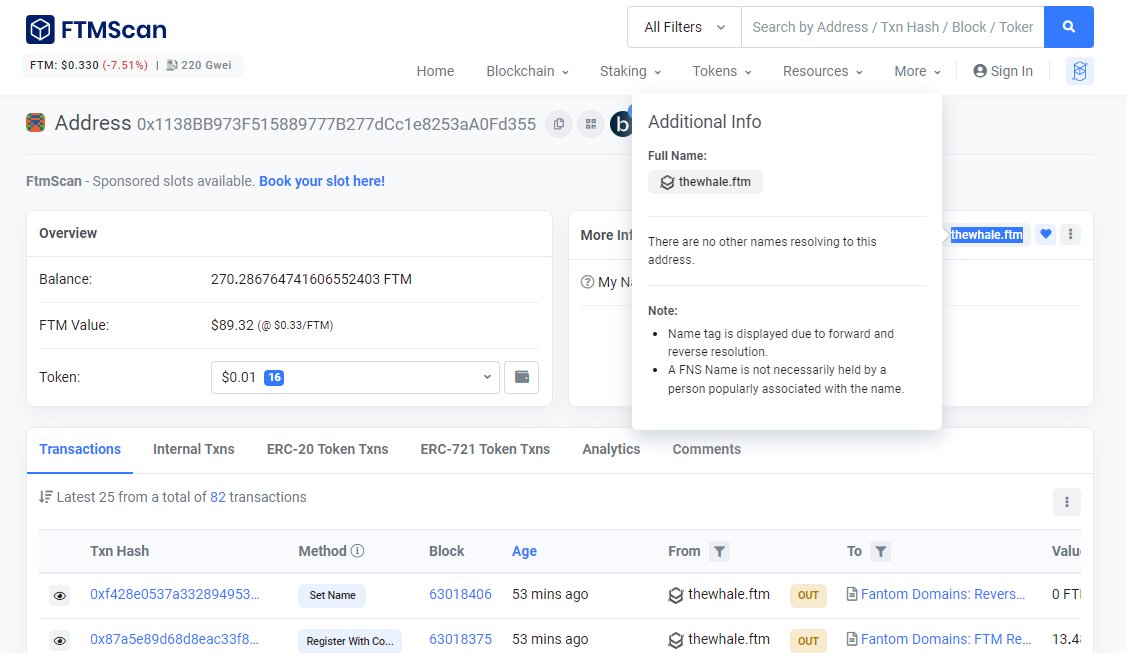Preview the 0xf428e0537a transaction with eye icon
Screen dimensions: 1127x653
click(x=60, y=596)
